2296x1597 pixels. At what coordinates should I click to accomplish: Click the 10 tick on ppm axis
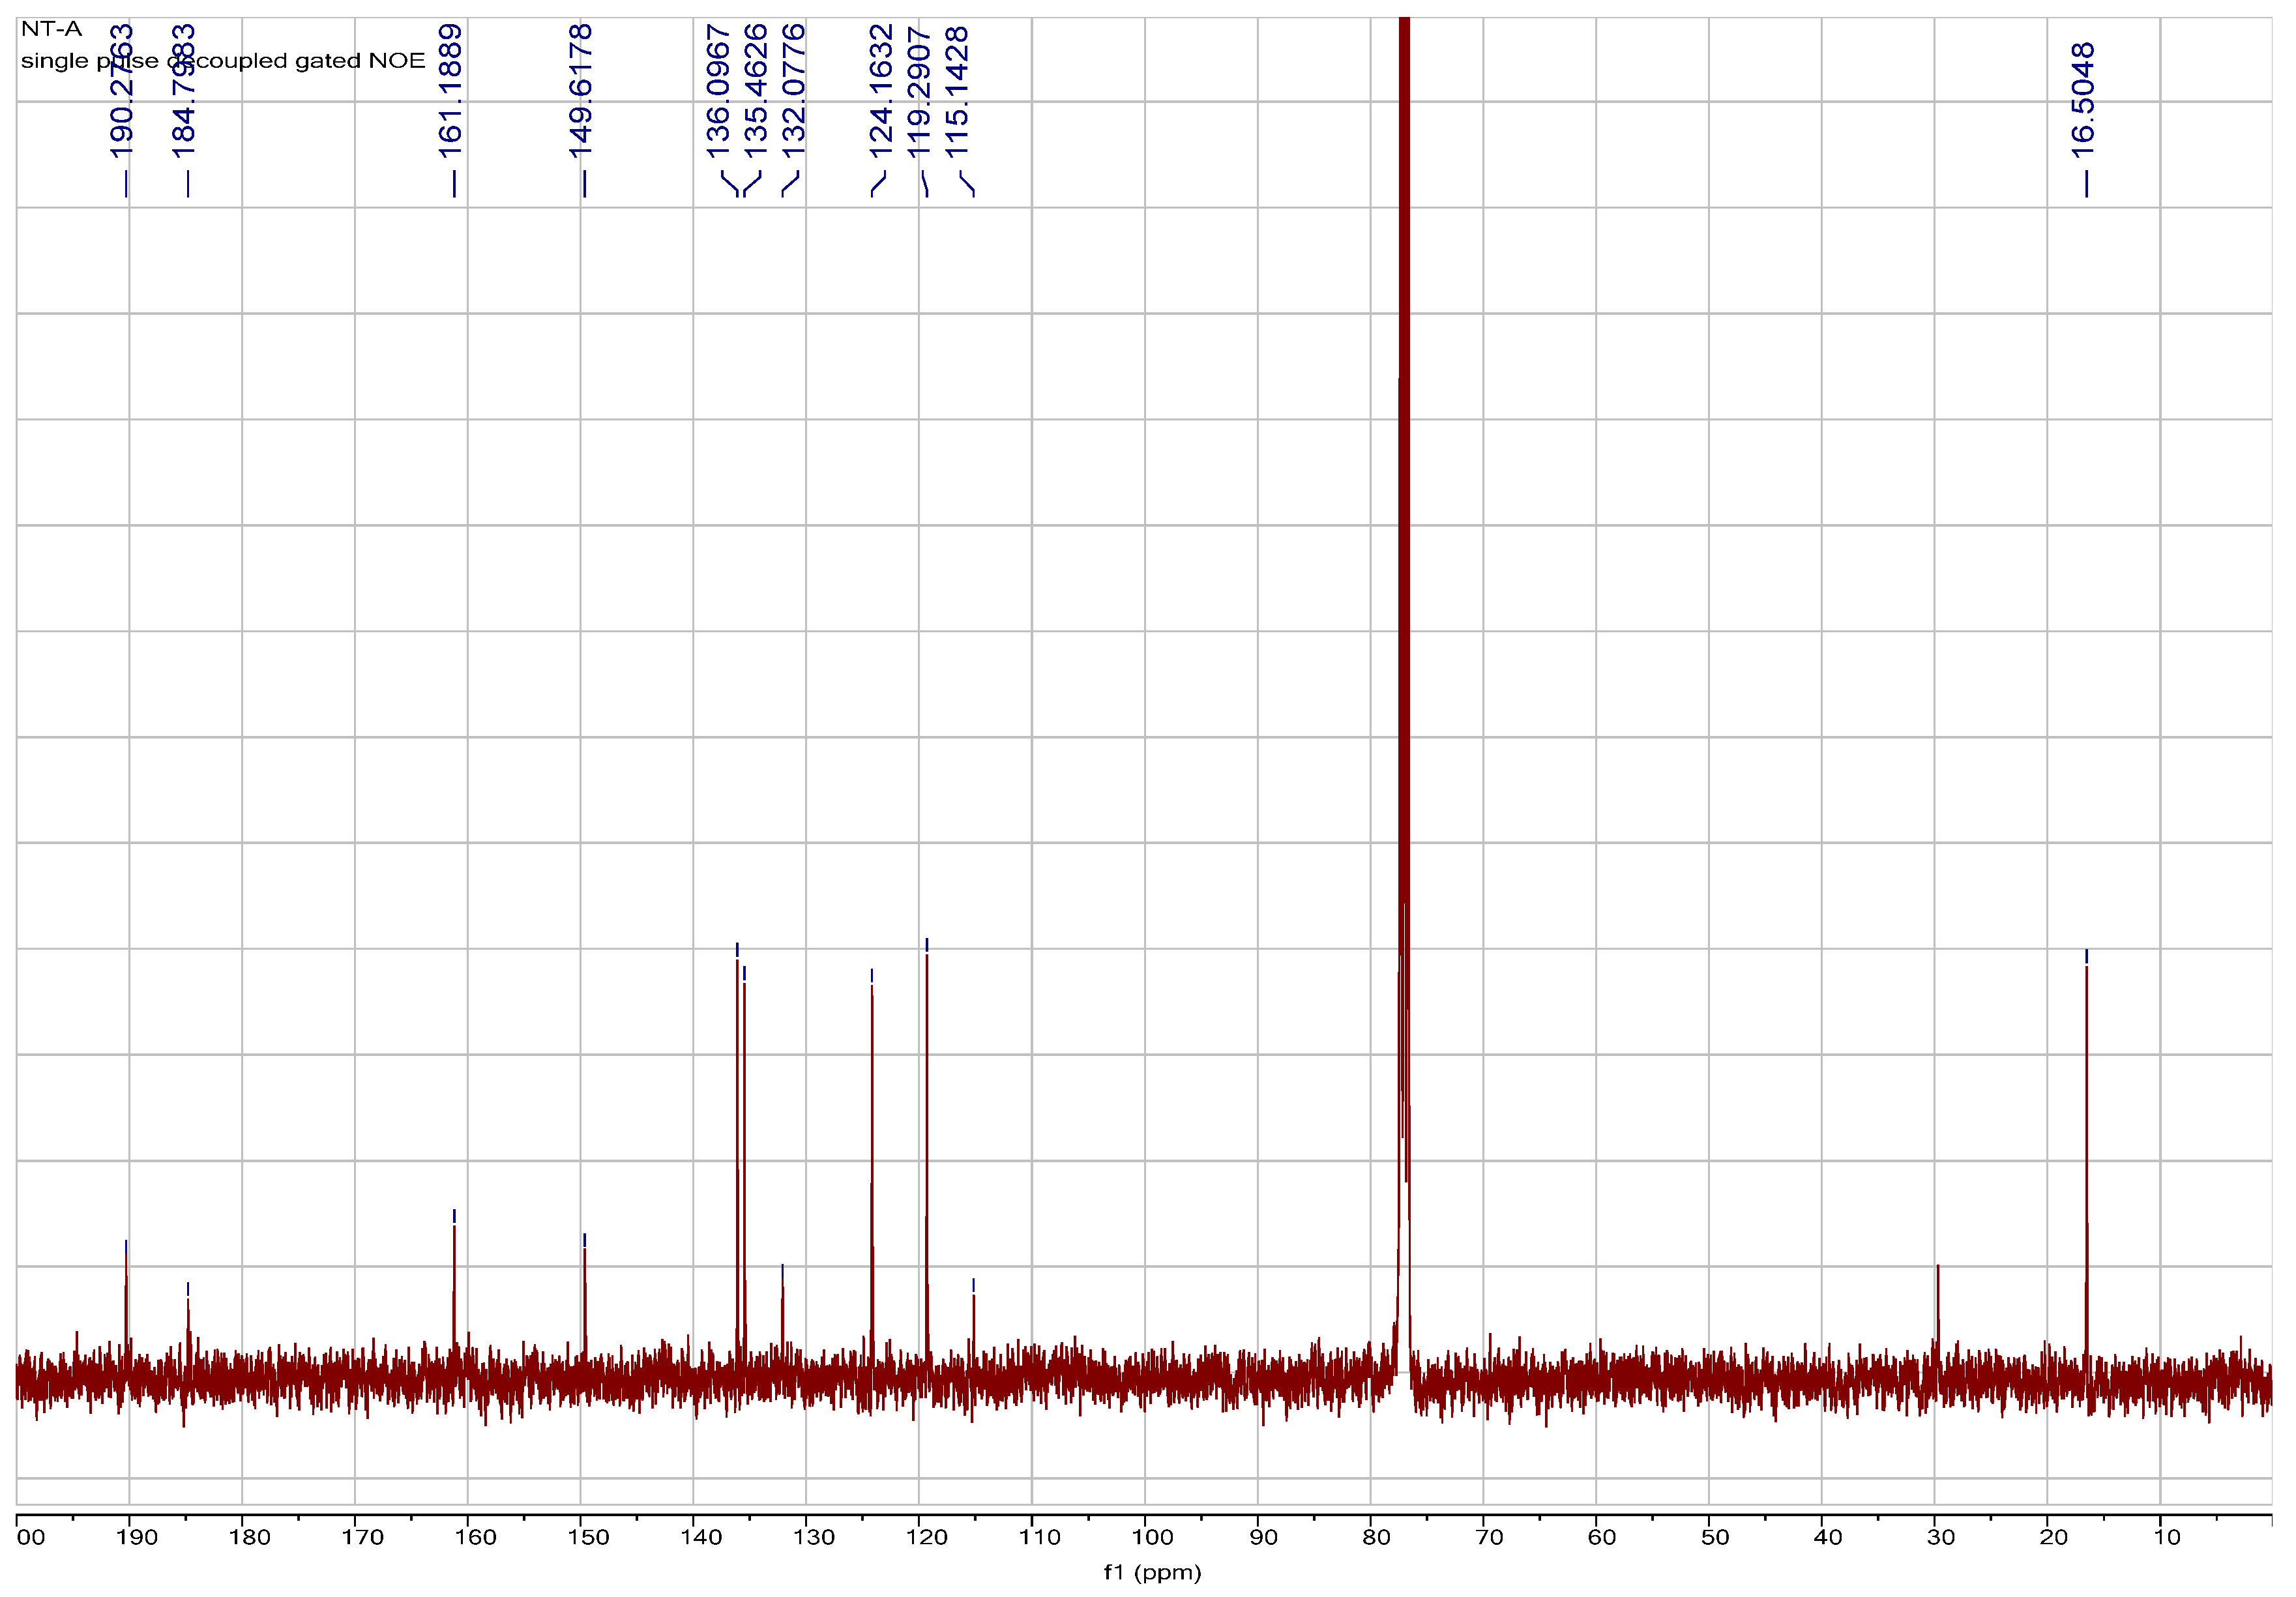(x=2167, y=1538)
